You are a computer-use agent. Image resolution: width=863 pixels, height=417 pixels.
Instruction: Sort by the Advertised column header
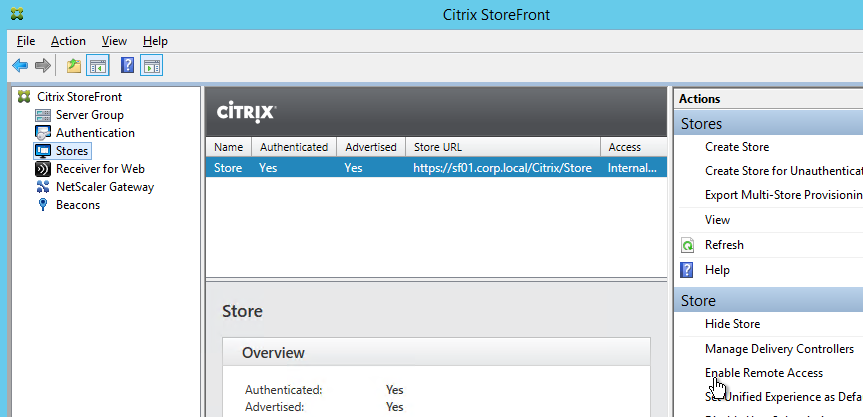tap(371, 147)
